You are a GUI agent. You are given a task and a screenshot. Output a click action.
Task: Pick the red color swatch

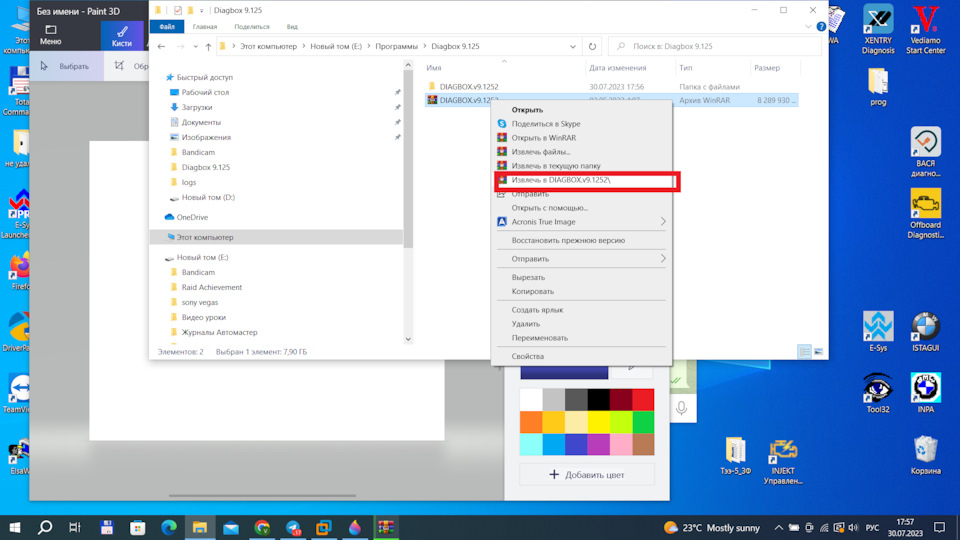pyautogui.click(x=643, y=400)
